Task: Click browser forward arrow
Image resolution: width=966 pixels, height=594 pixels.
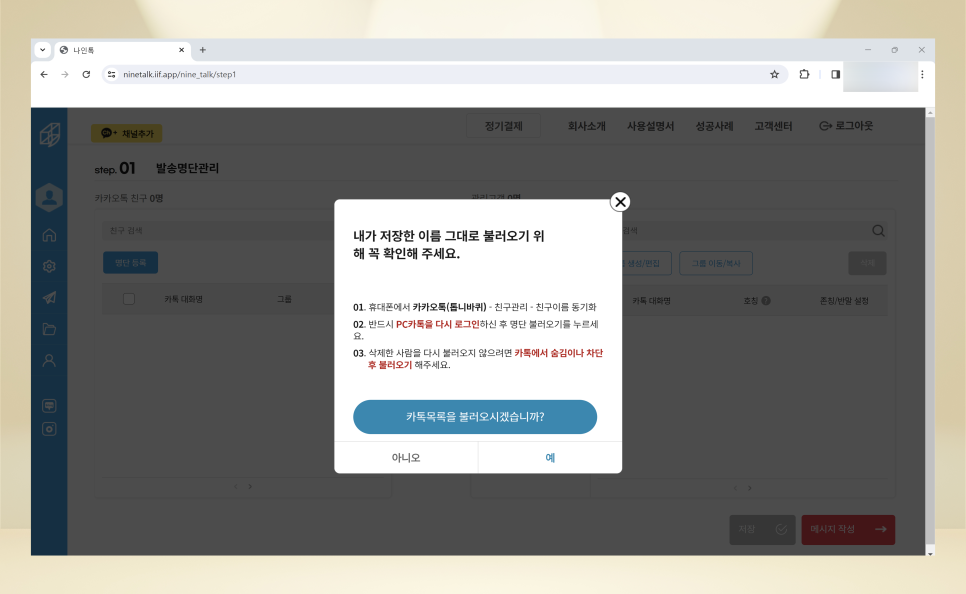Action: point(65,75)
